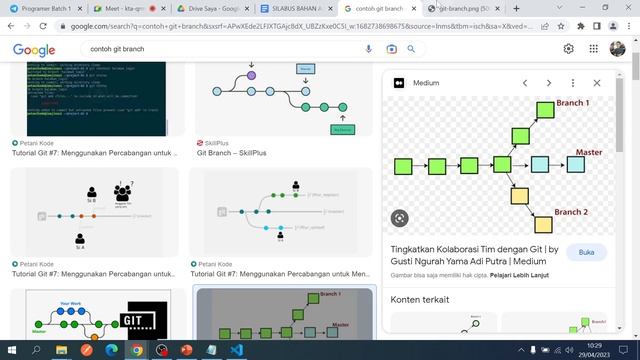This screenshot has width=640, height=360.
Task: Open Google Lens image search camera icon
Action: tap(391, 49)
